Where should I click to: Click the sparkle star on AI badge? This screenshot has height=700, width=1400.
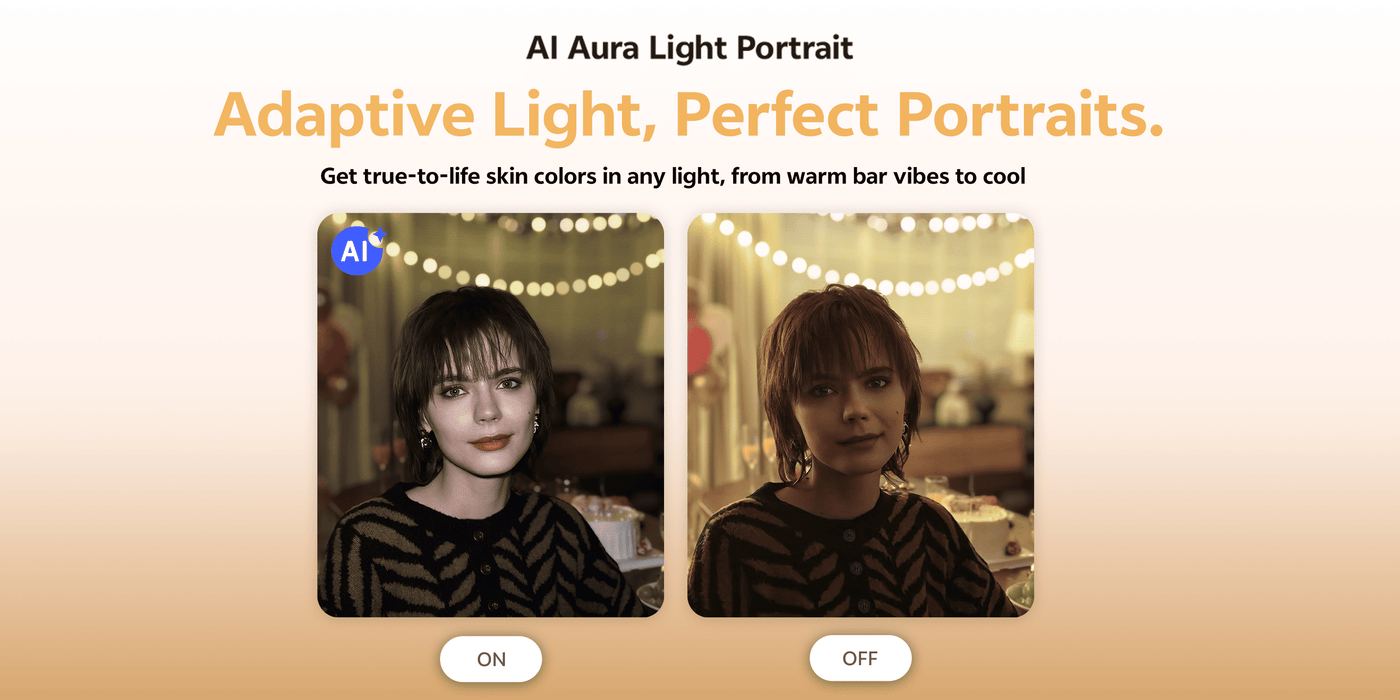[377, 237]
